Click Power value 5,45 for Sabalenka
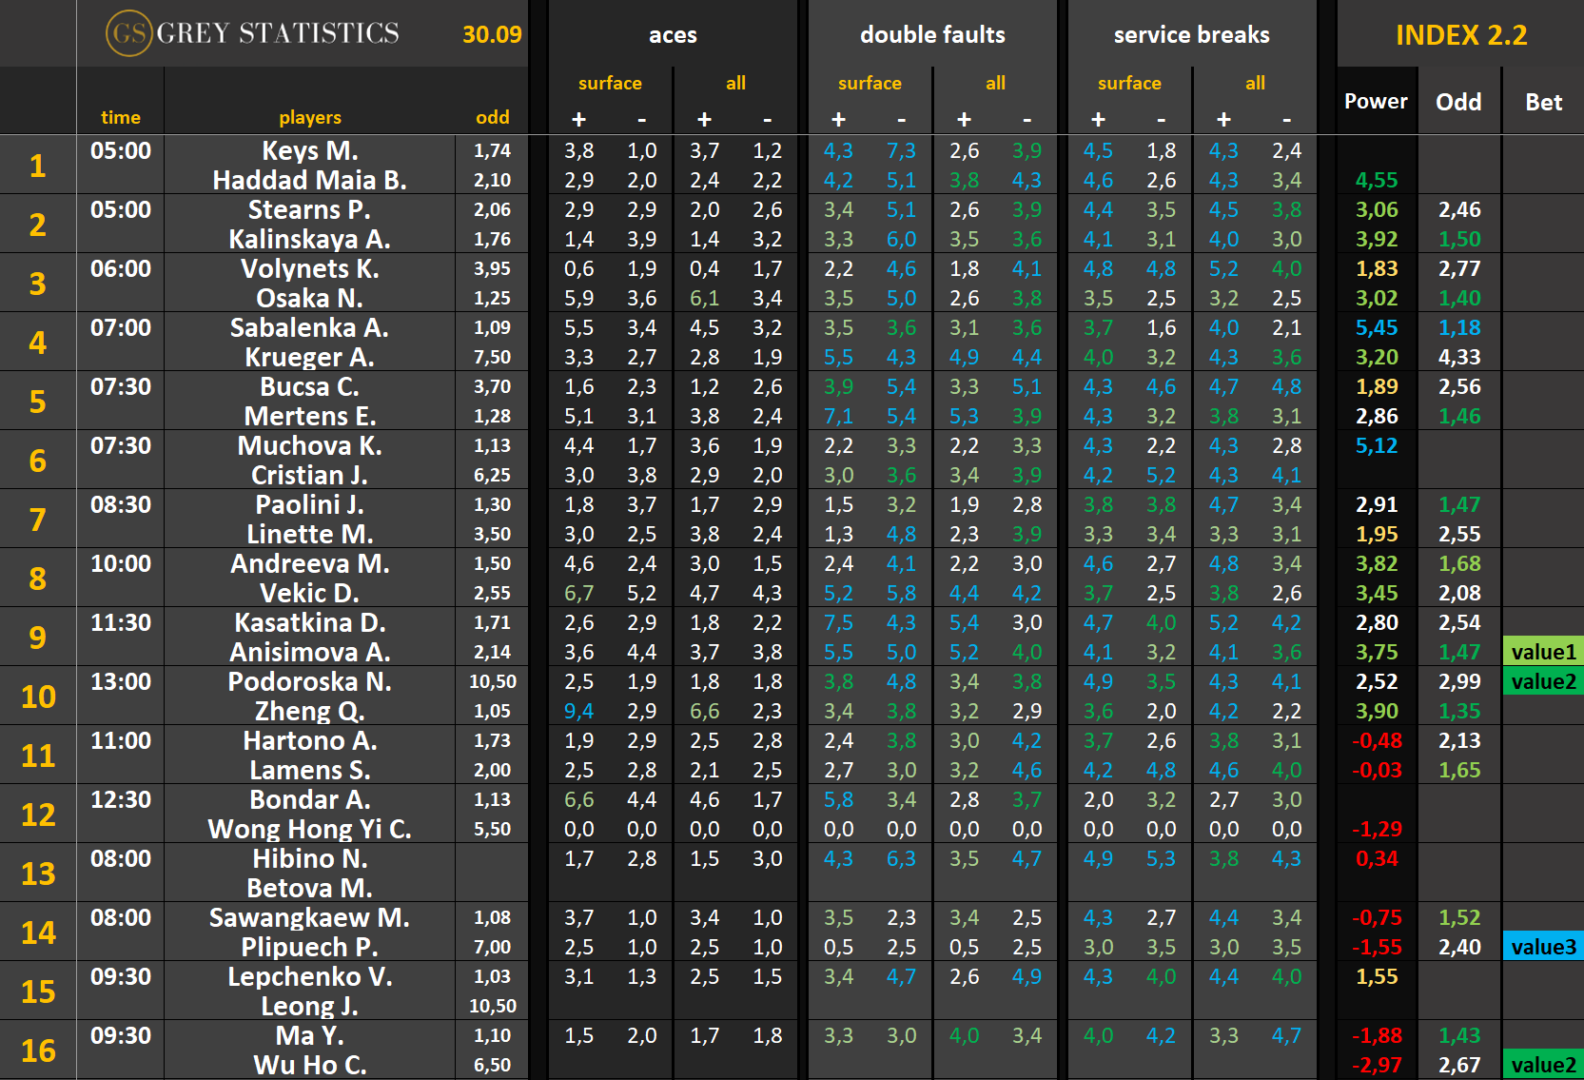Screen dimensions: 1584x1080 tap(1377, 328)
